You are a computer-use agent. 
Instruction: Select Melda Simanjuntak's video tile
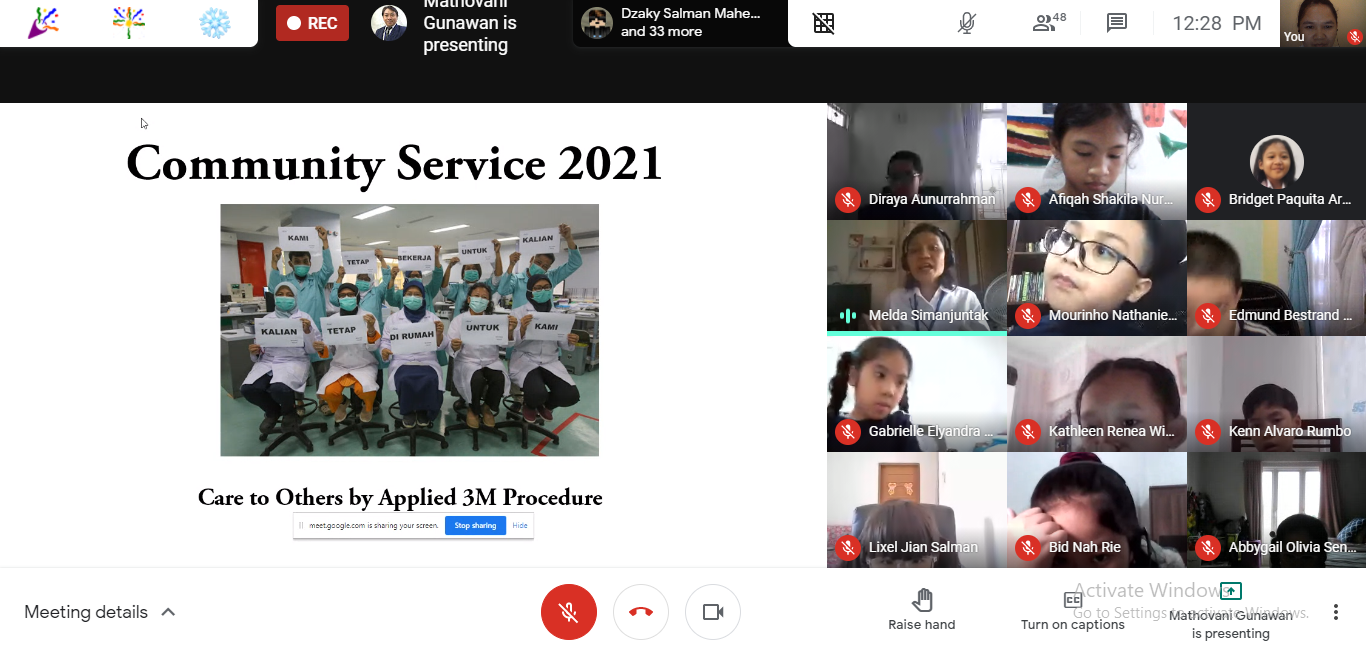pos(916,277)
